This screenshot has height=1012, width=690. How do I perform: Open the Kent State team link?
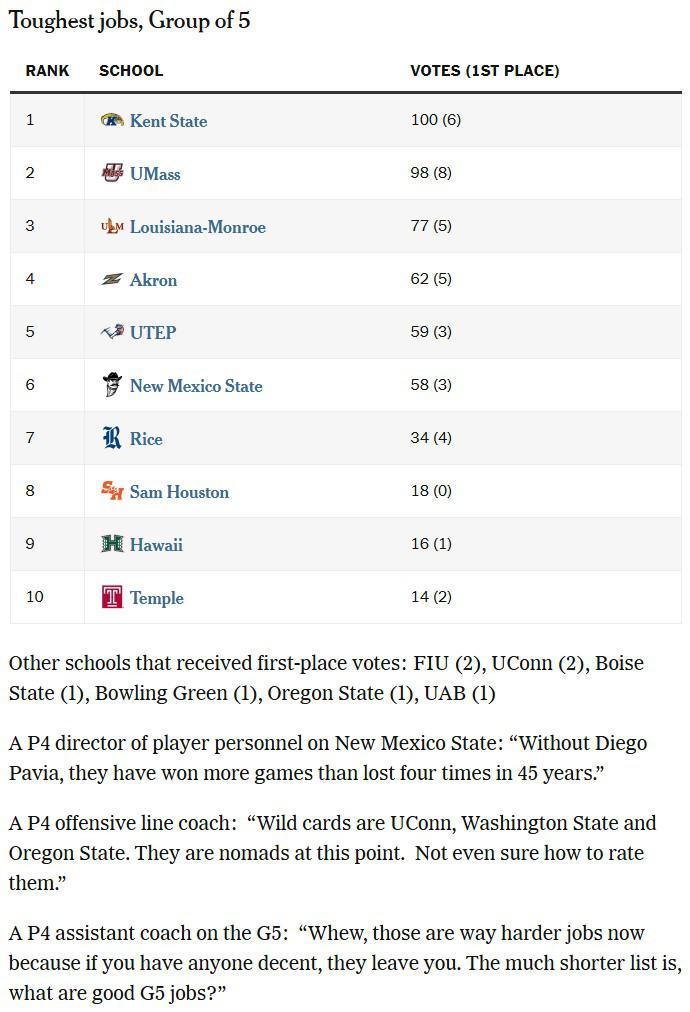(168, 121)
